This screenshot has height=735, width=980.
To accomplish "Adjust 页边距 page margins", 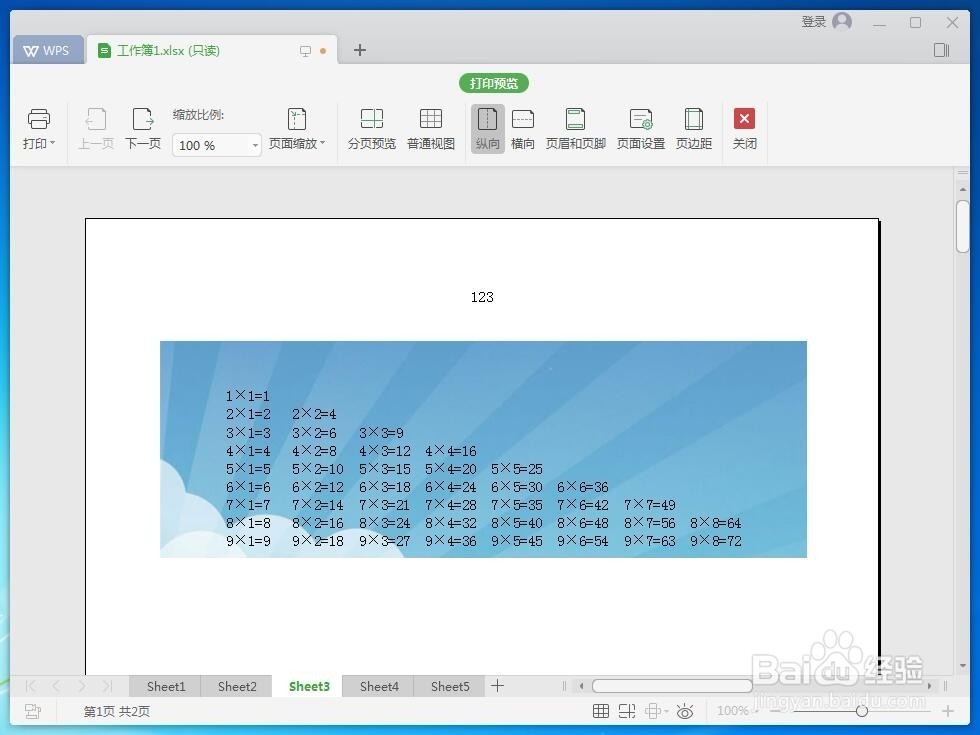I will (x=694, y=128).
